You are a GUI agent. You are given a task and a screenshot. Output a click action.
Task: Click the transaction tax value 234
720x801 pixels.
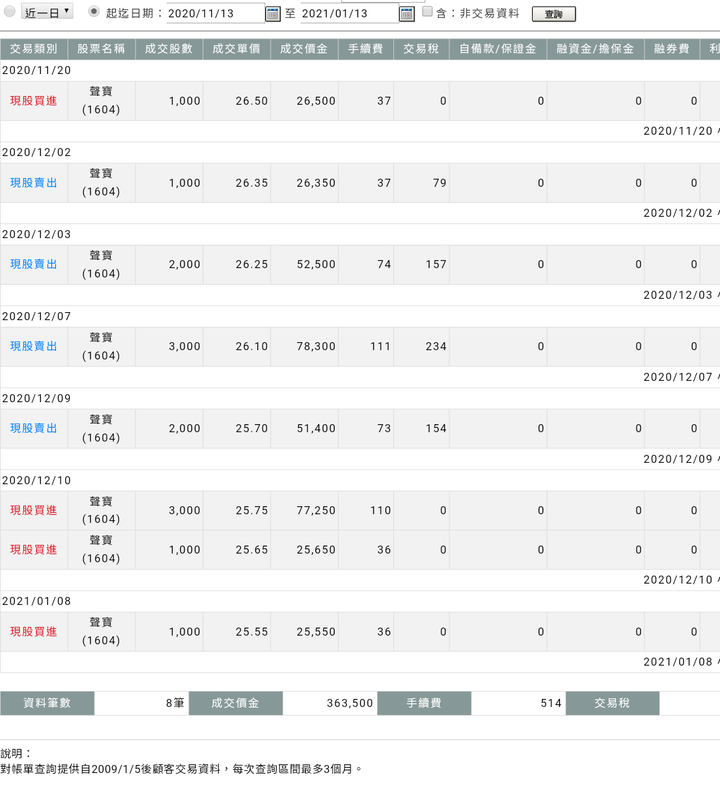(436, 346)
